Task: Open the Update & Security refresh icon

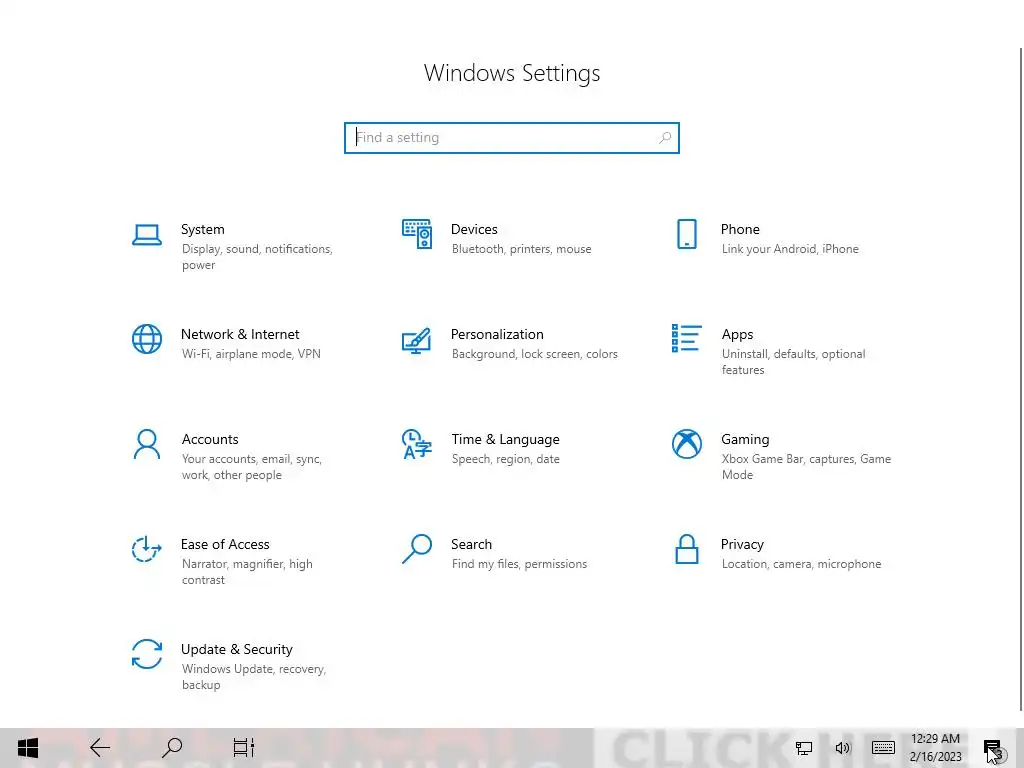Action: click(147, 654)
